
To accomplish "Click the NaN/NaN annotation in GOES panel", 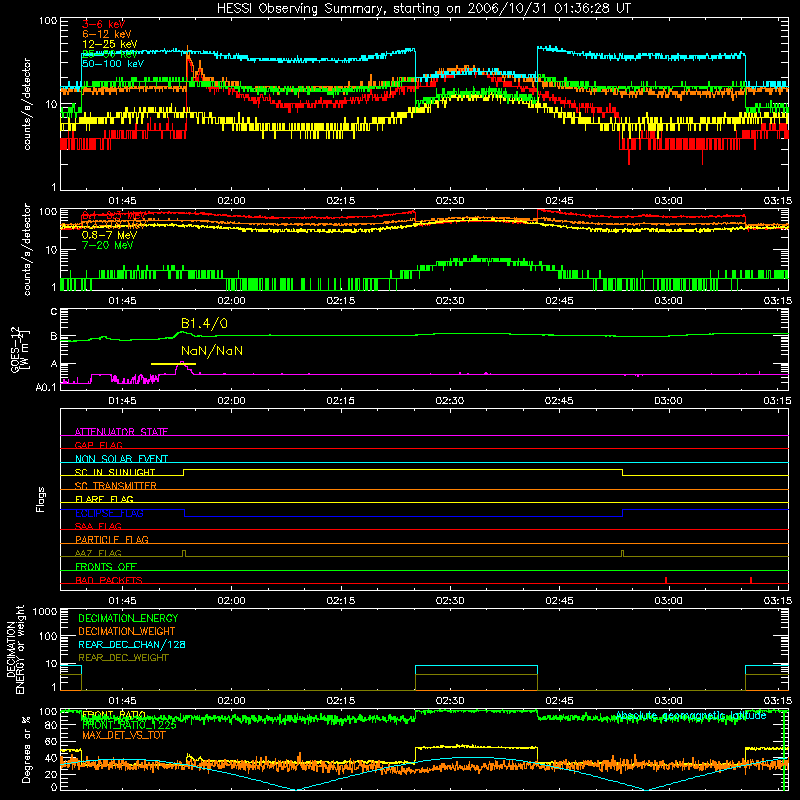I will tap(212, 351).
